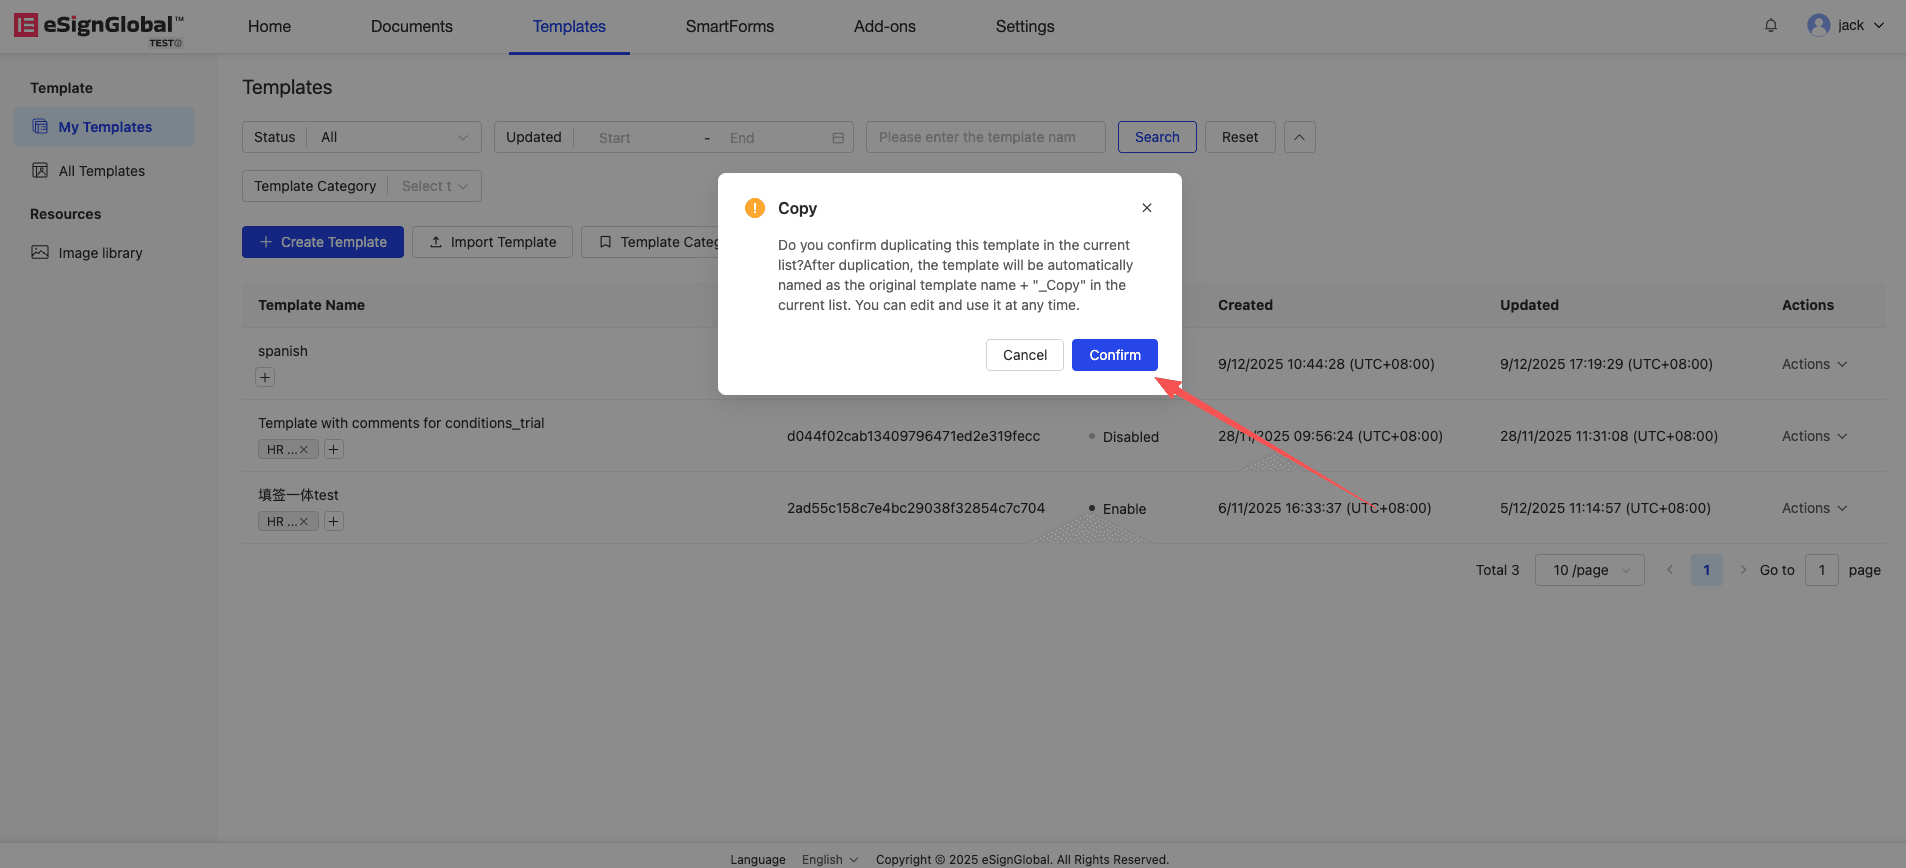Confirm the template duplication
Viewport: 1906px width, 868px height.
tap(1114, 355)
